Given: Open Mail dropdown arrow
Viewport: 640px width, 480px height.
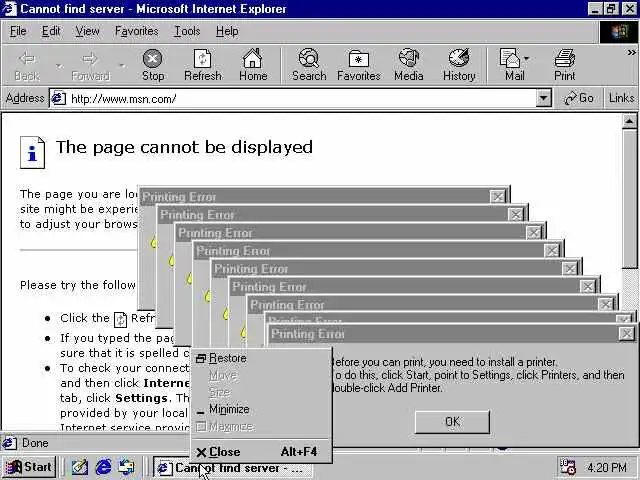Looking at the screenshot, I should 527,58.
